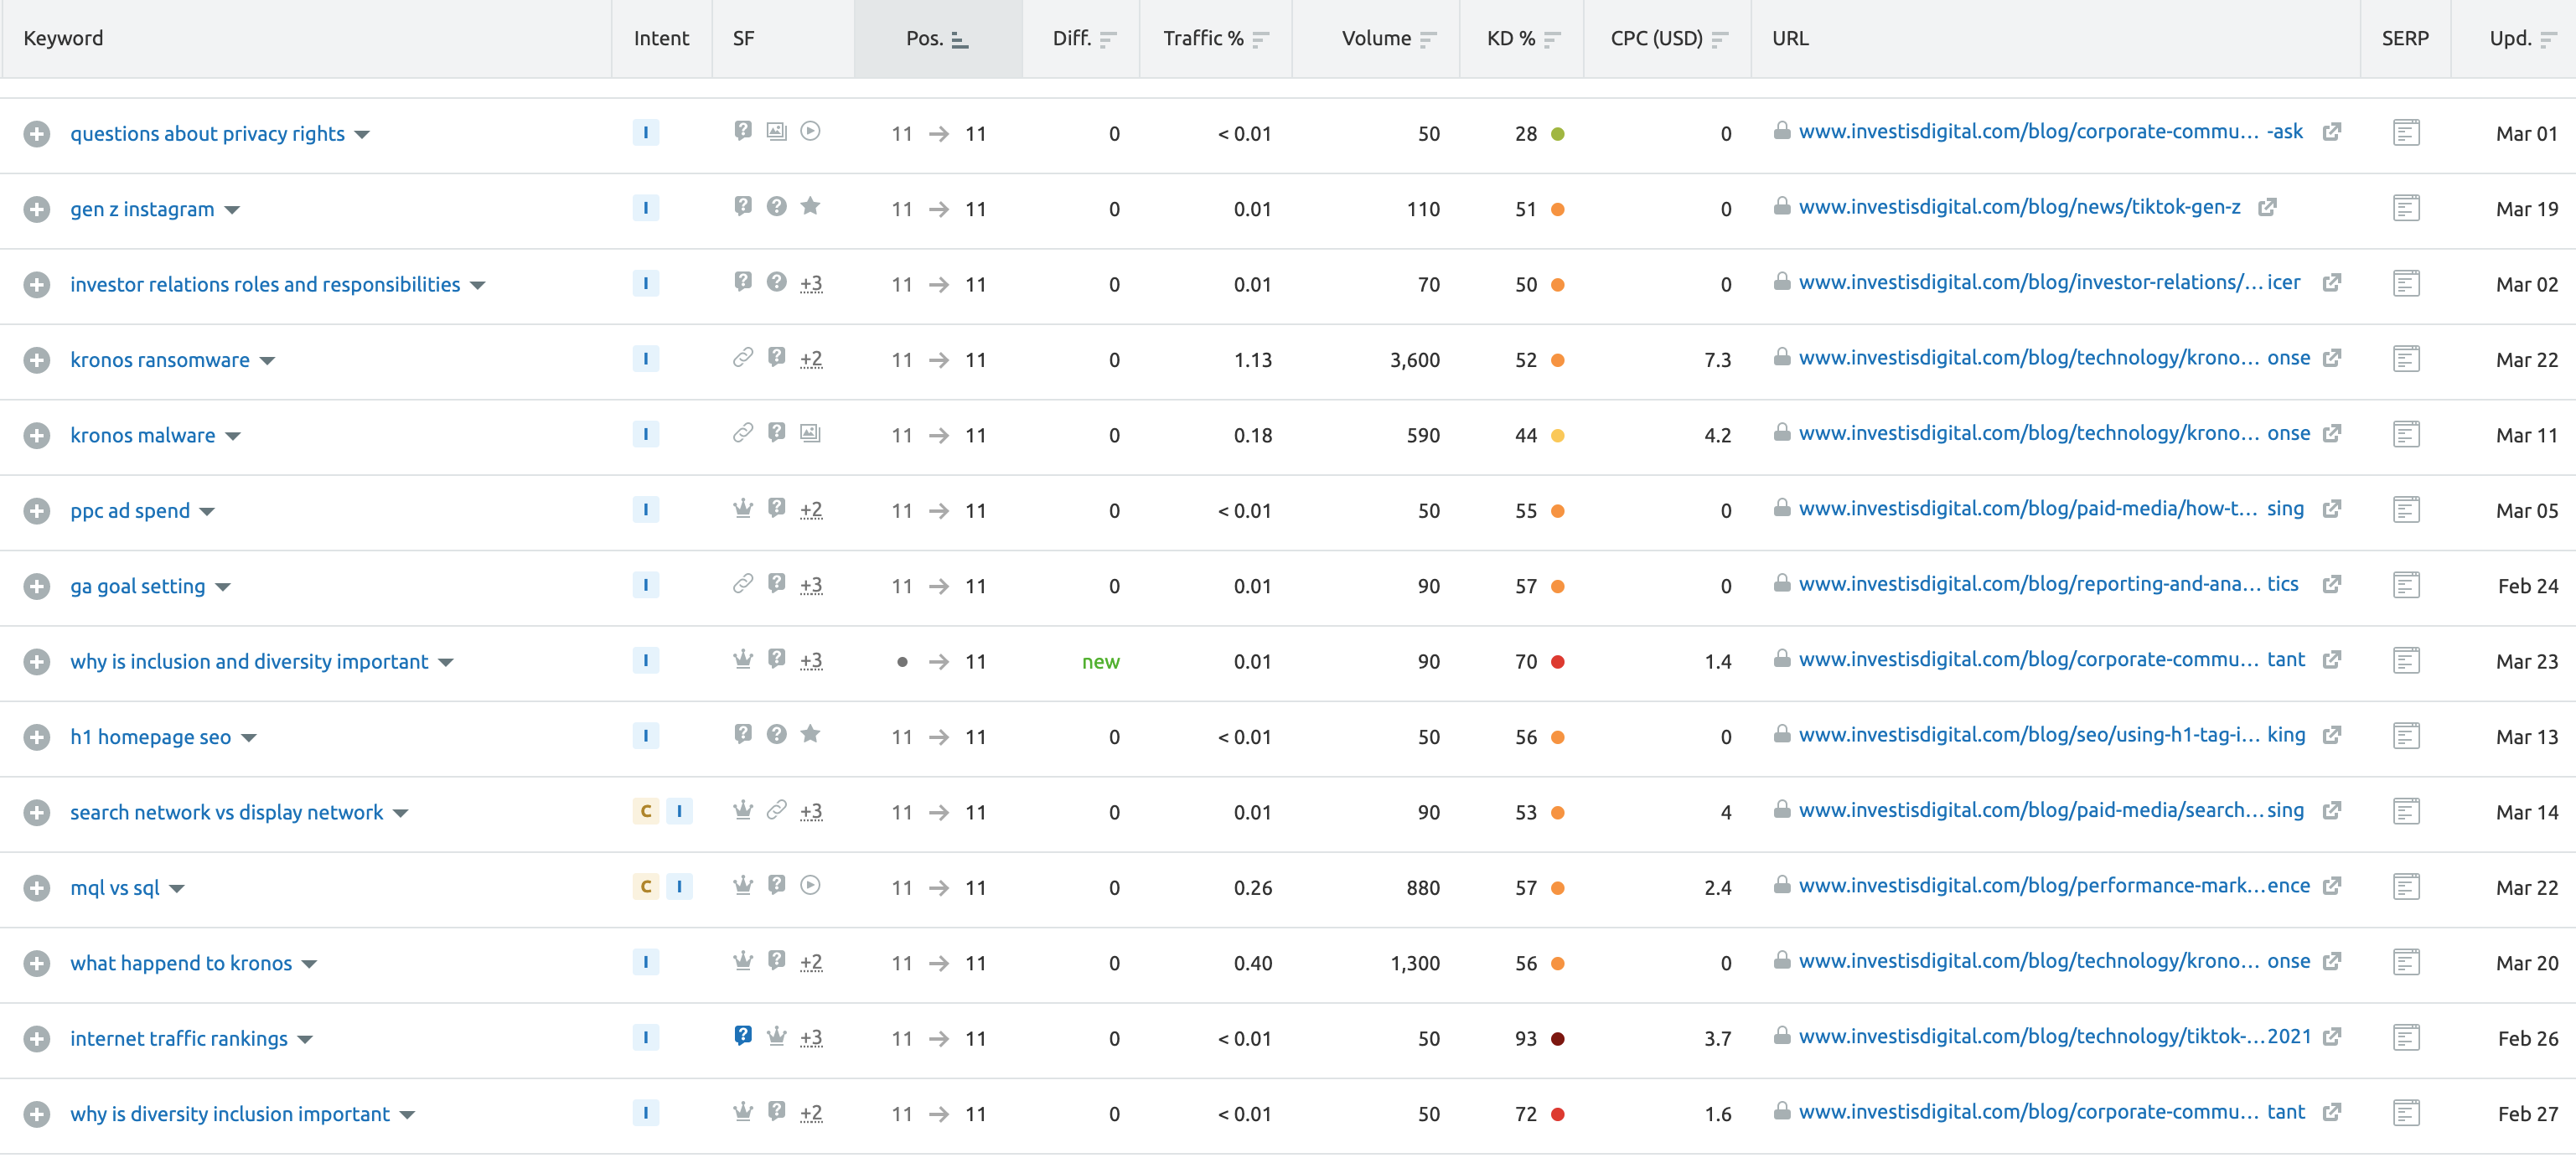
Task: Click the SERP snapshot icon for mql vs sql
Action: [x=2405, y=887]
